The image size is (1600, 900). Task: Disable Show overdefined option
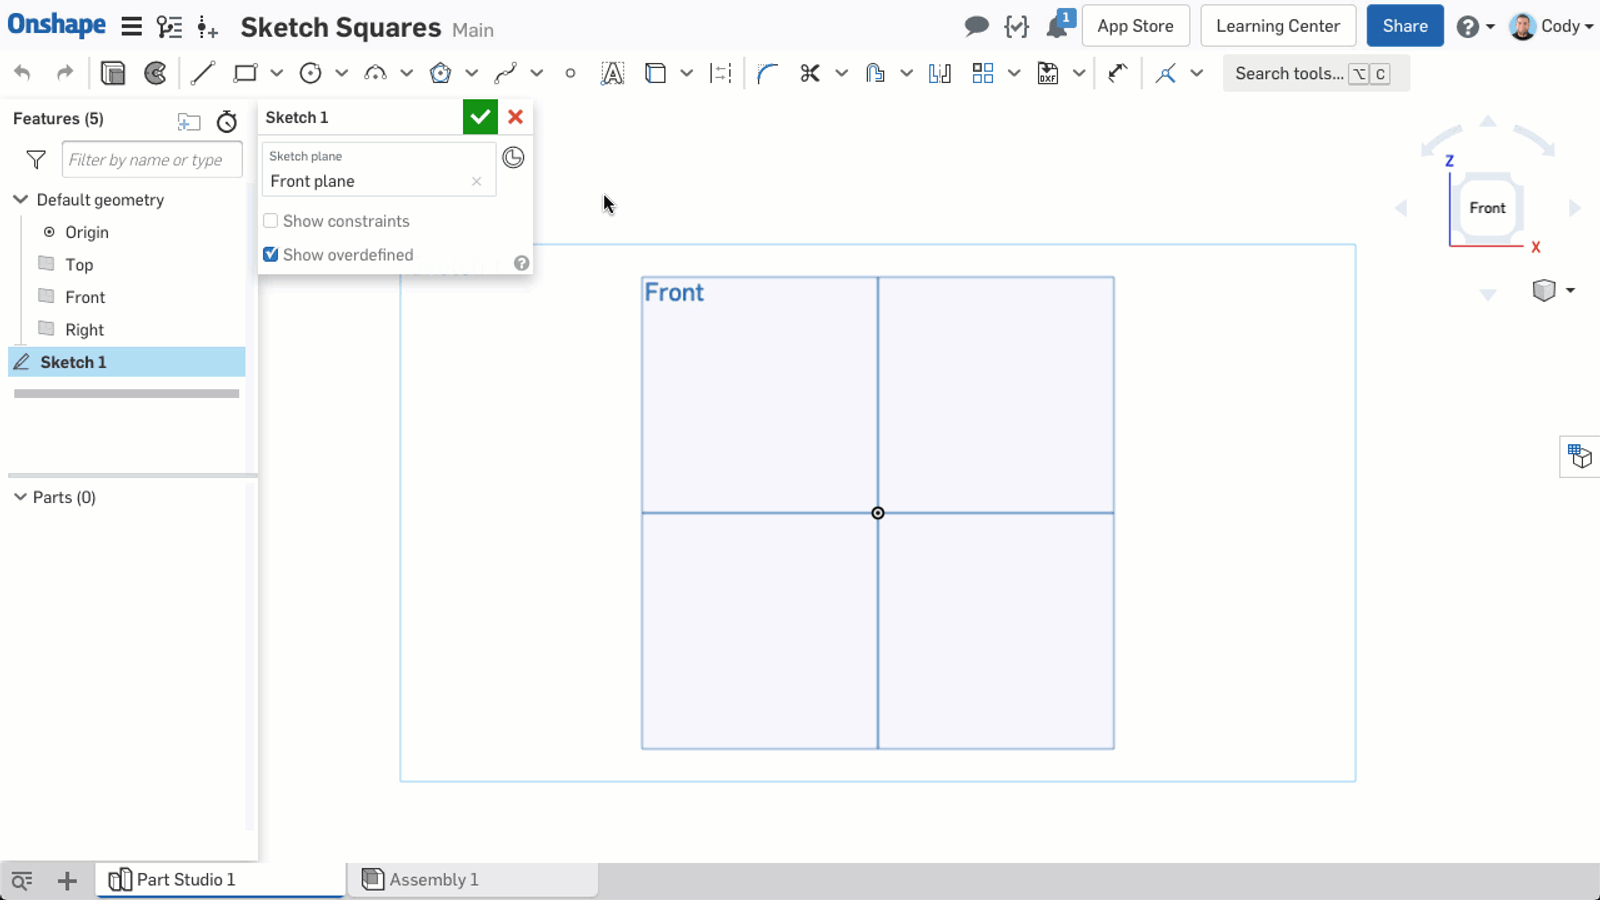click(270, 255)
